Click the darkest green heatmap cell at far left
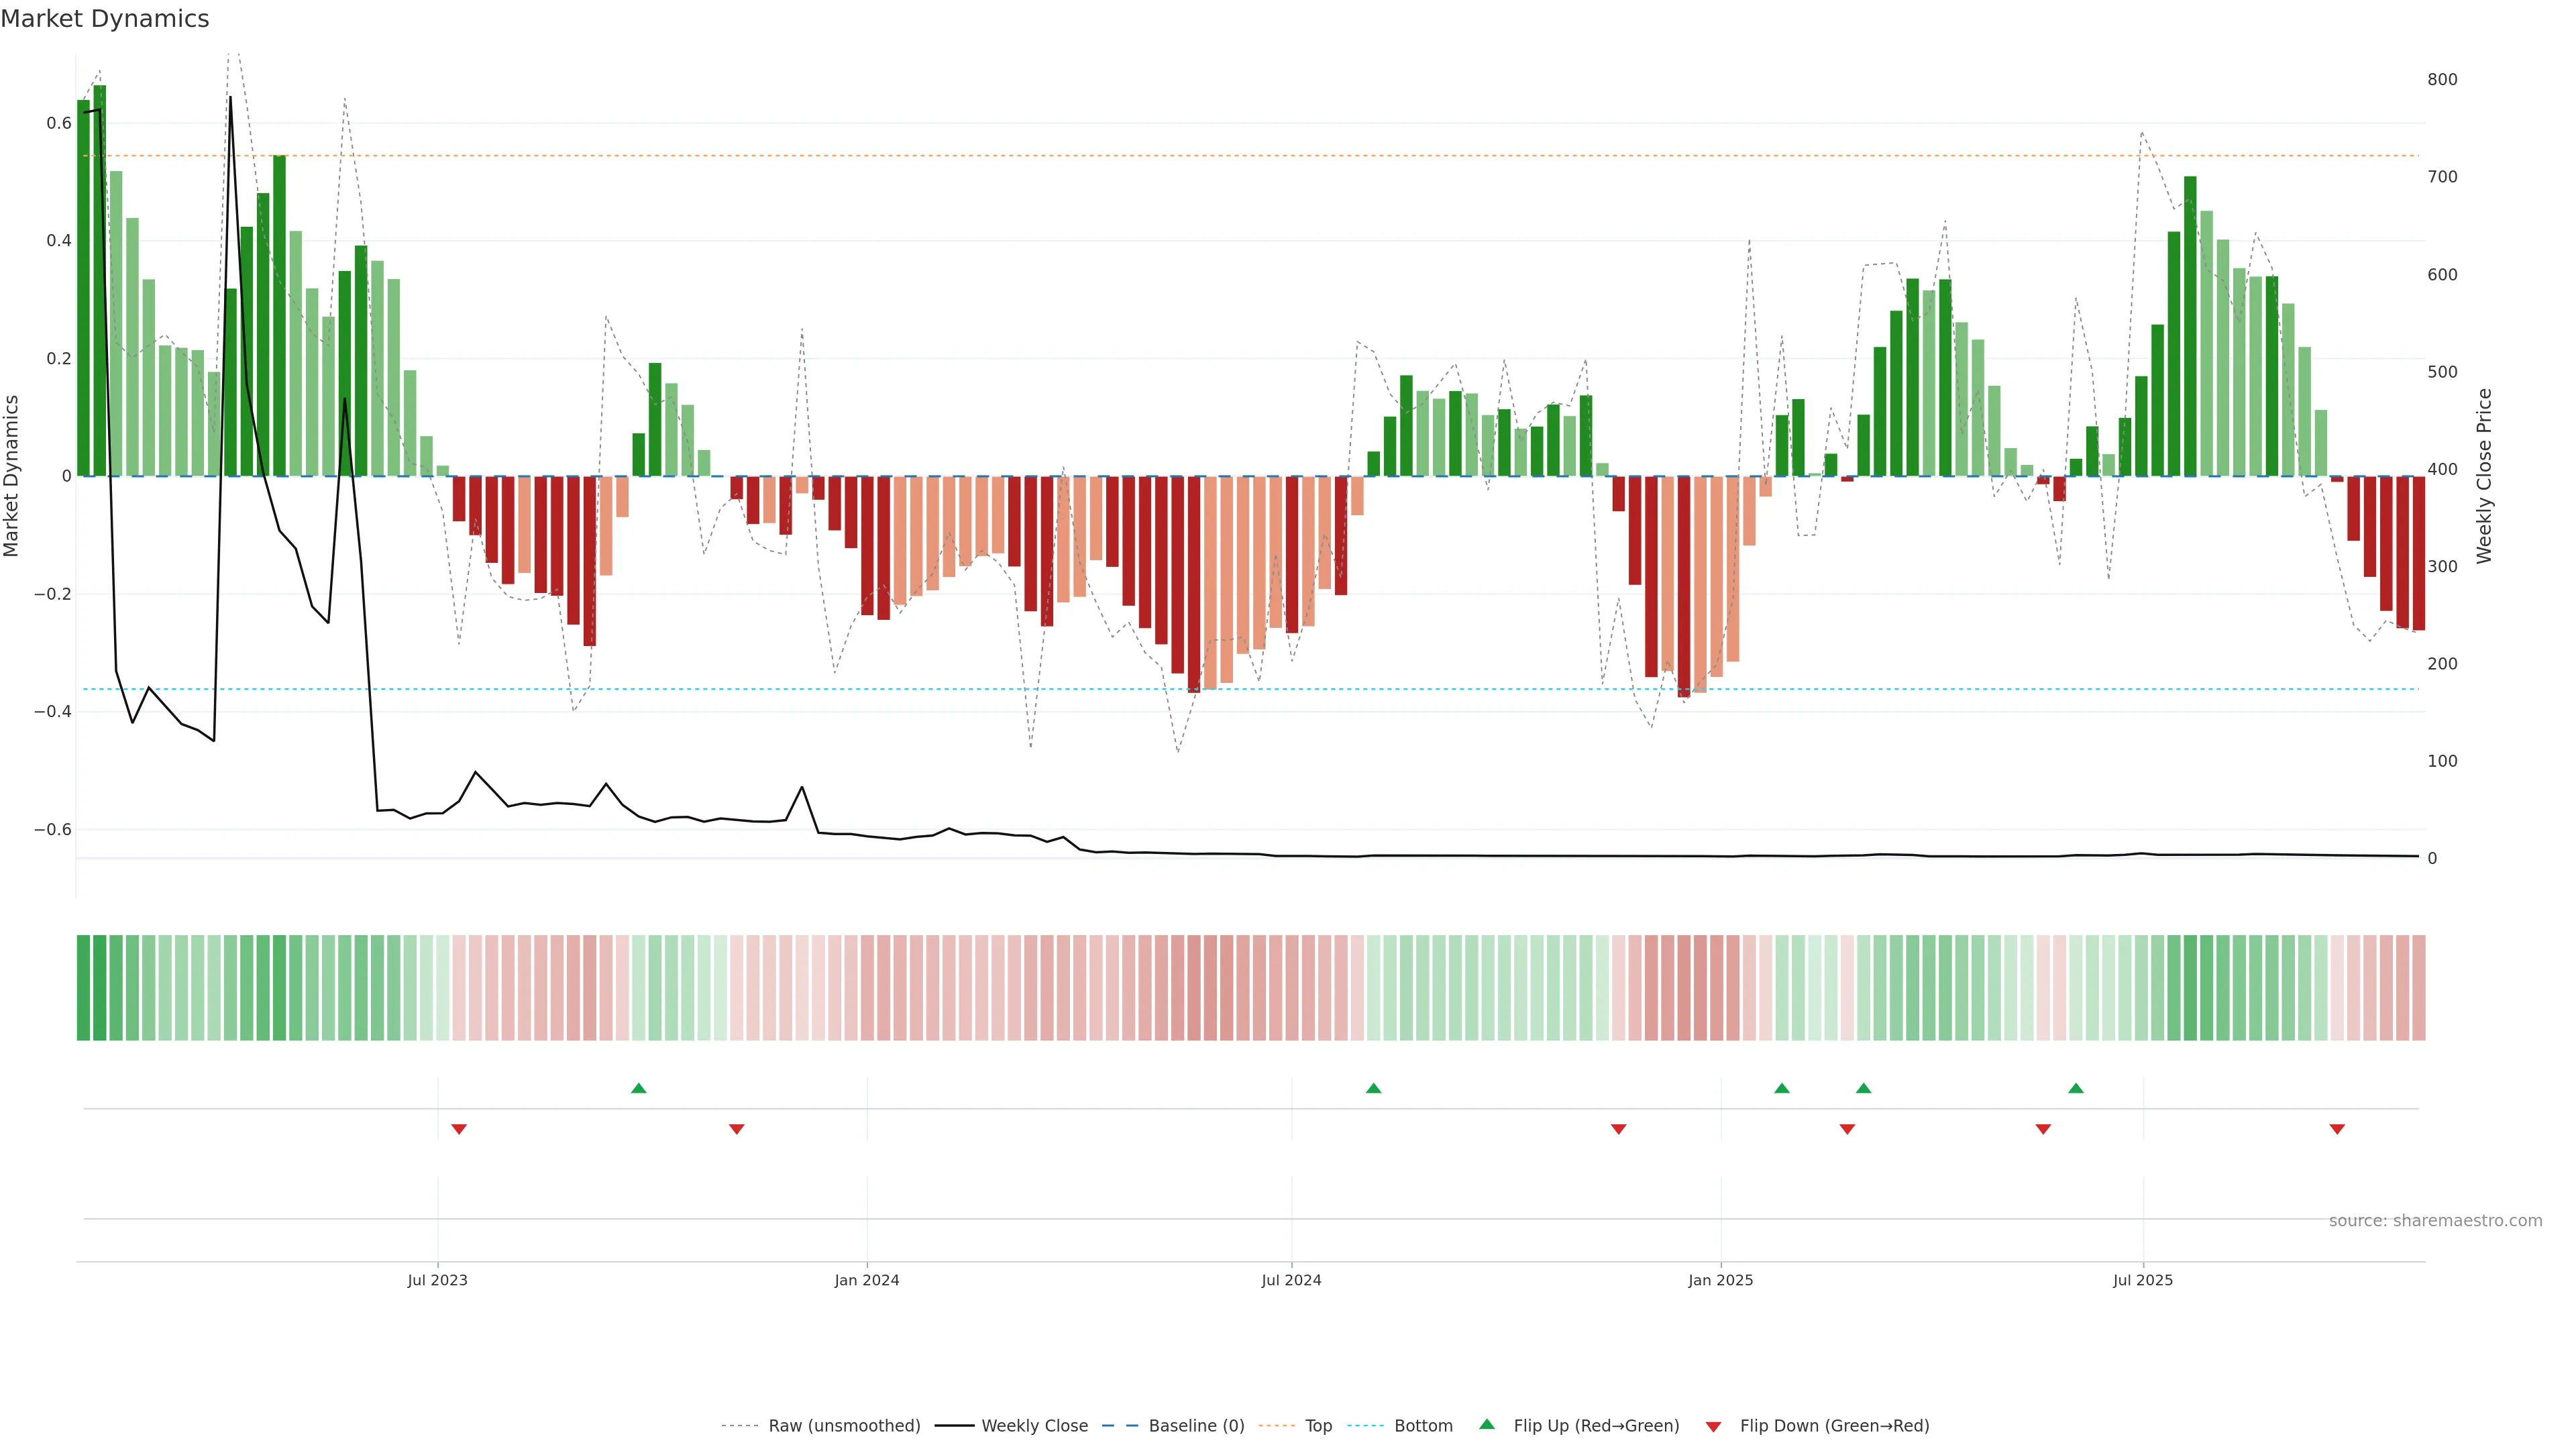This screenshot has height=1449, width=2576. point(83,988)
